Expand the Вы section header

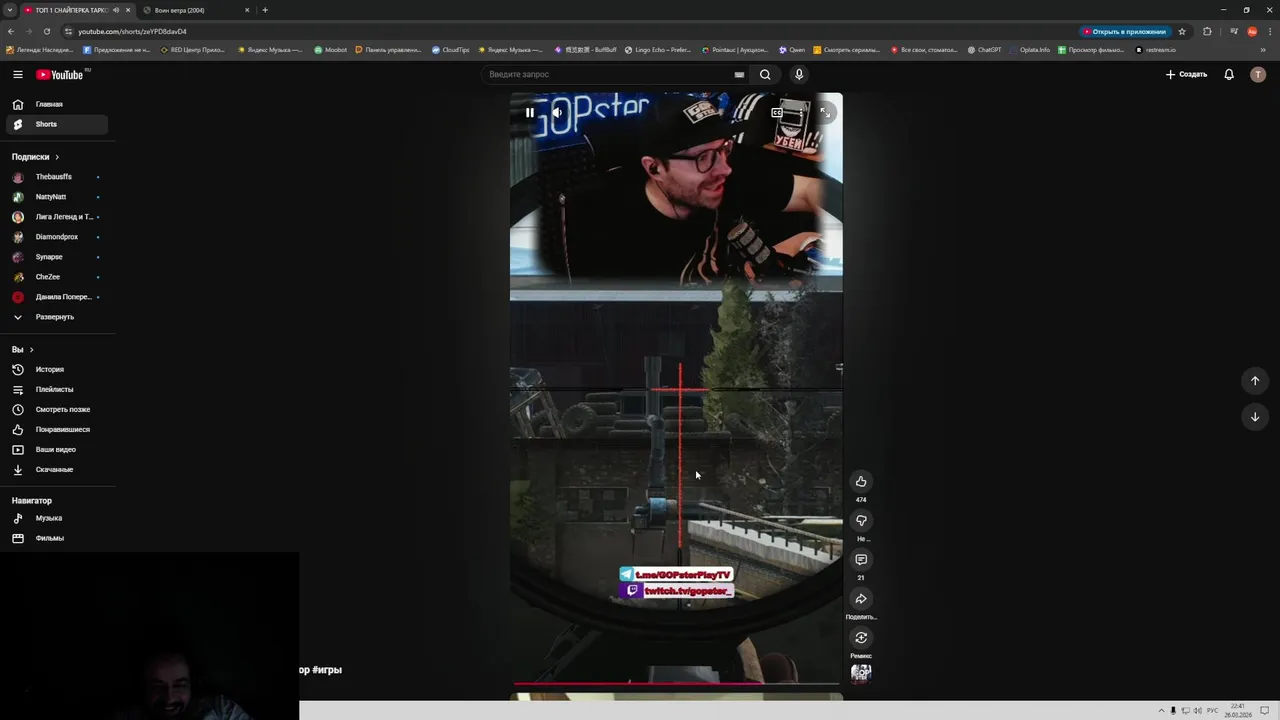pyautogui.click(x=23, y=350)
